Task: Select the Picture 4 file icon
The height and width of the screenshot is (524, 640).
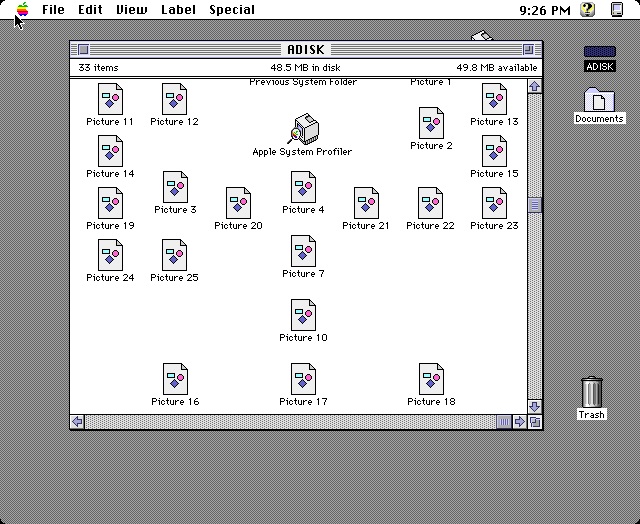Action: coord(303,187)
